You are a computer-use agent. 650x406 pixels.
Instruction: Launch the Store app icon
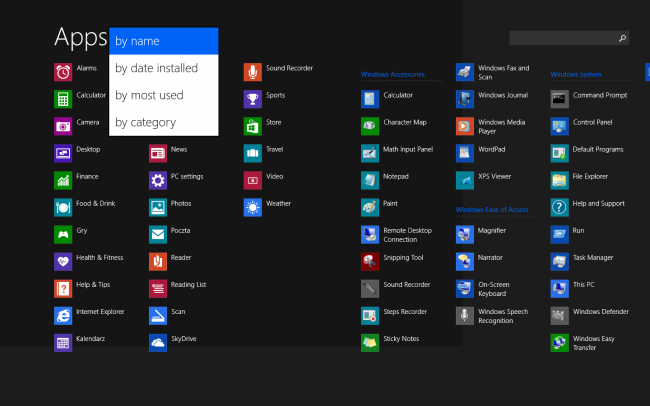pyautogui.click(x=253, y=126)
